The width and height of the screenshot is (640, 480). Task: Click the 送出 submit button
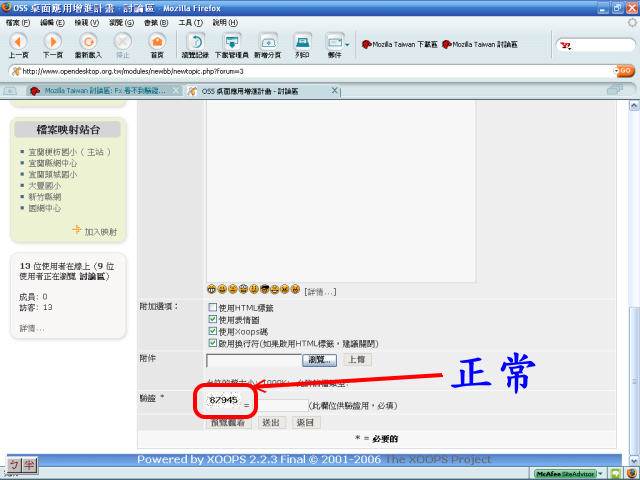pos(272,423)
